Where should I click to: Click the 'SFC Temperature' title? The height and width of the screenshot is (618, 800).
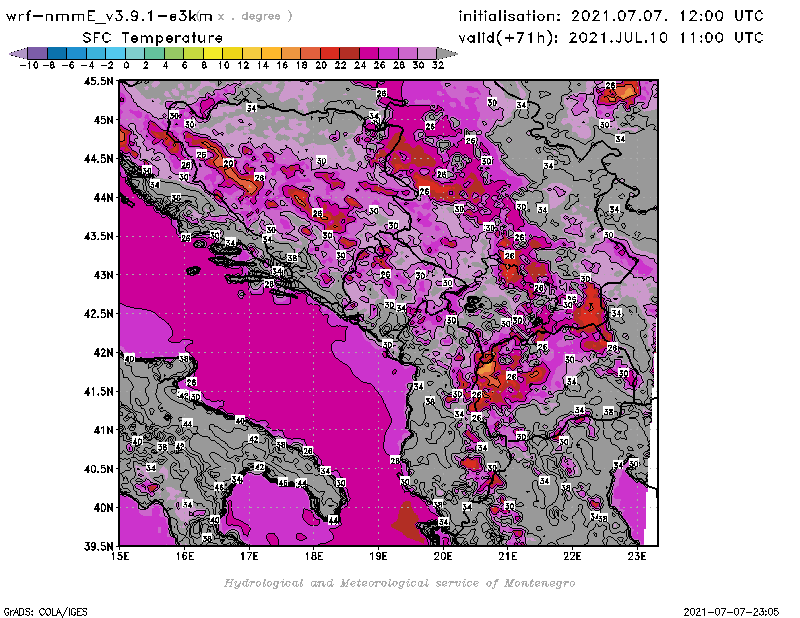pyautogui.click(x=153, y=38)
